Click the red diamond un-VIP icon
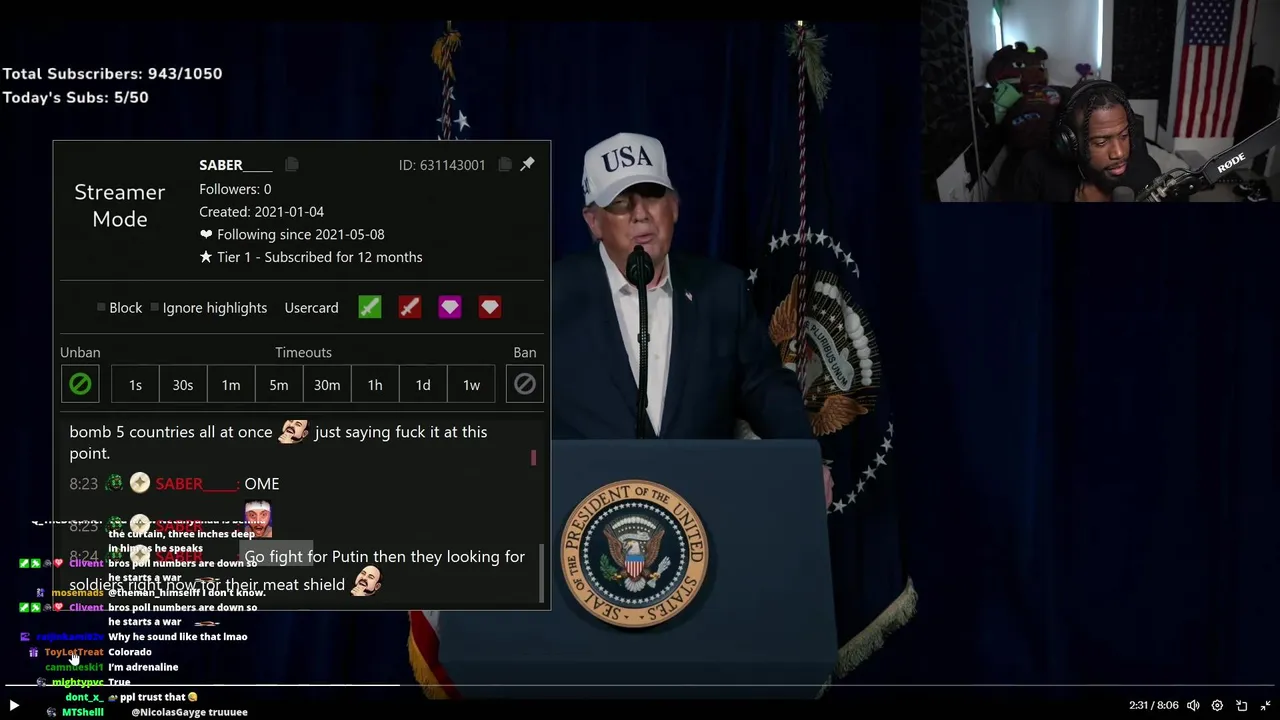The width and height of the screenshot is (1280, 720). coord(490,307)
